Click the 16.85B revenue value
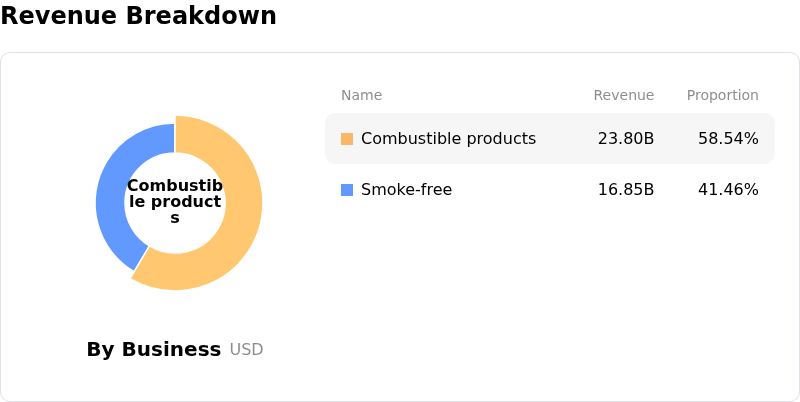The height and width of the screenshot is (402, 800). [x=626, y=190]
